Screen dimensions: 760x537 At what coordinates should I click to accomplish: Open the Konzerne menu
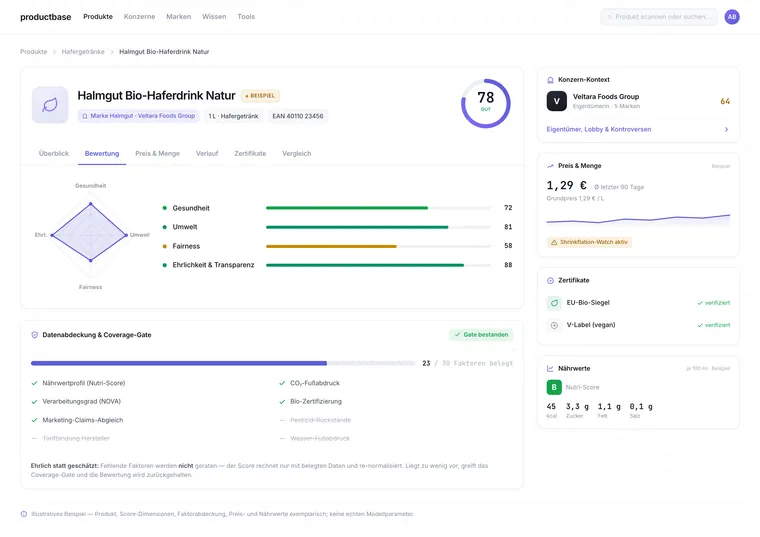(x=140, y=16)
